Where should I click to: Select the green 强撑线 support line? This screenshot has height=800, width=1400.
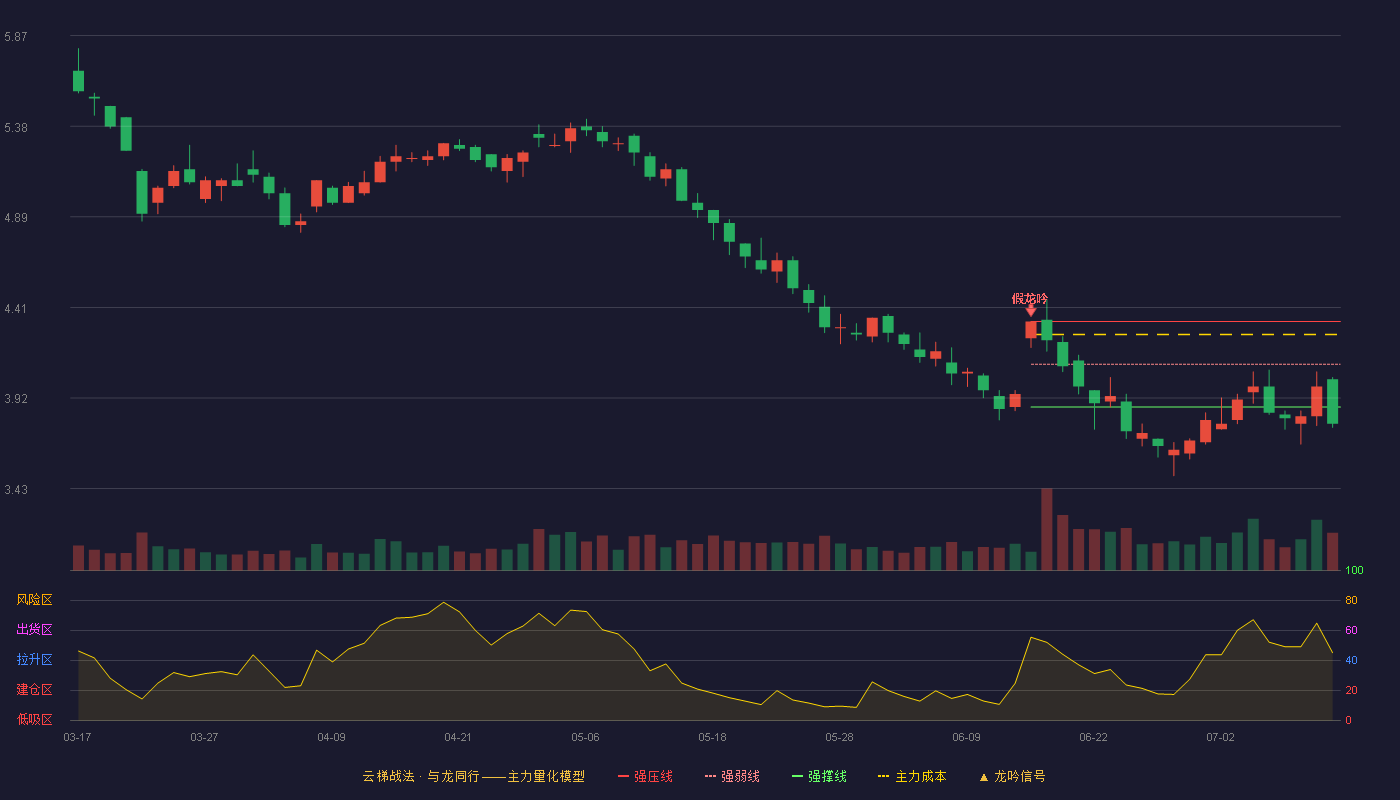point(1185,407)
